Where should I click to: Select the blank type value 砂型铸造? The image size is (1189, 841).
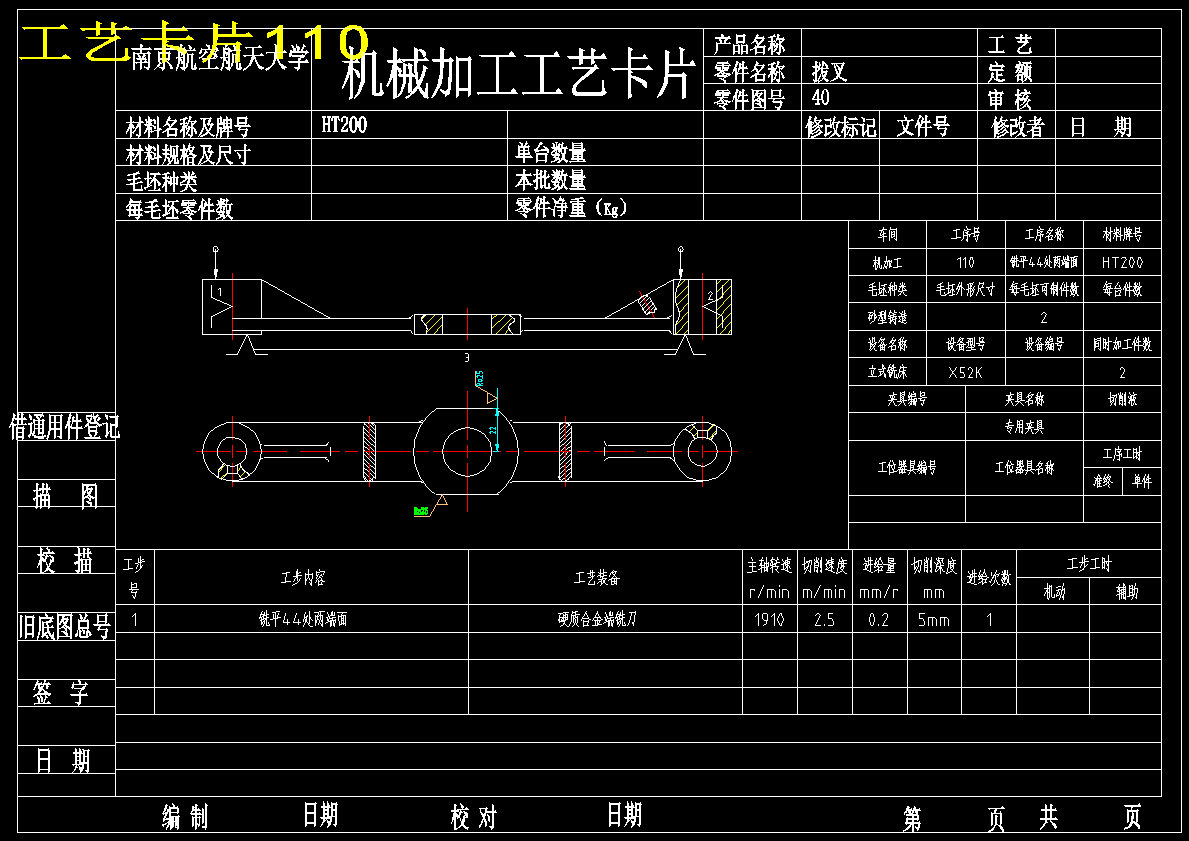(887, 317)
